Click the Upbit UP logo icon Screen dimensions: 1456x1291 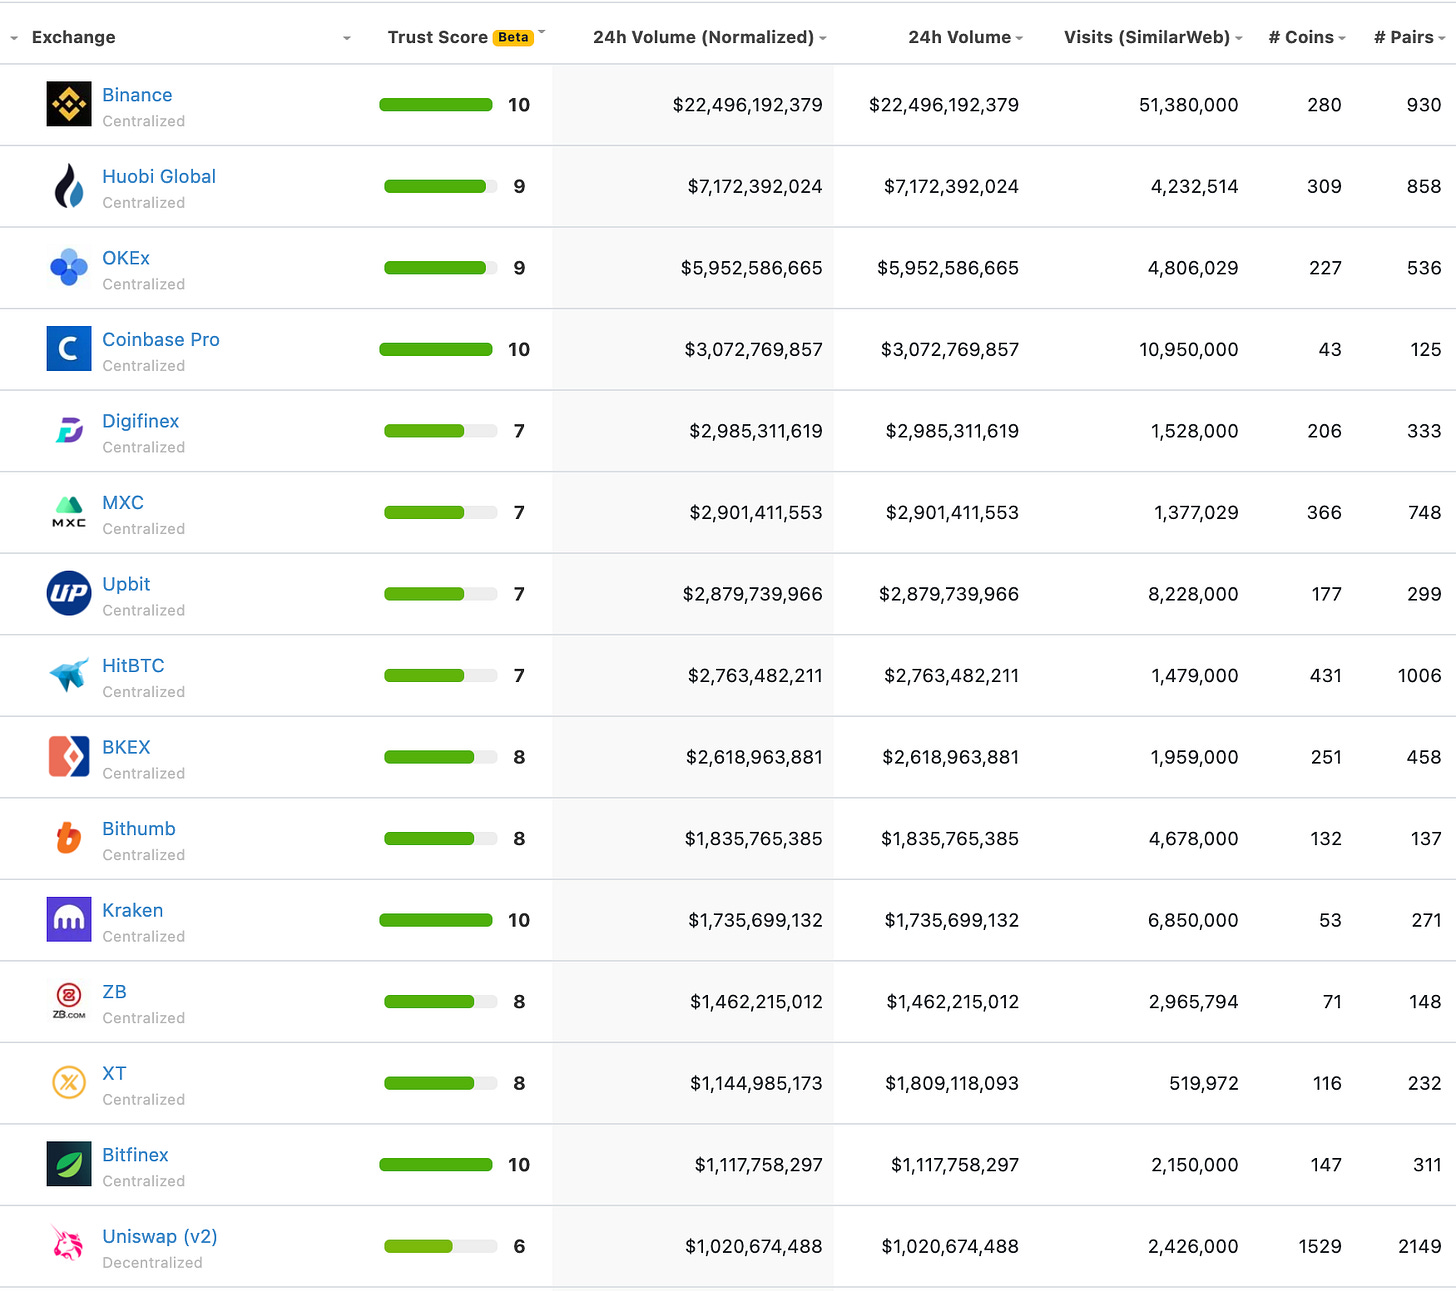69,593
